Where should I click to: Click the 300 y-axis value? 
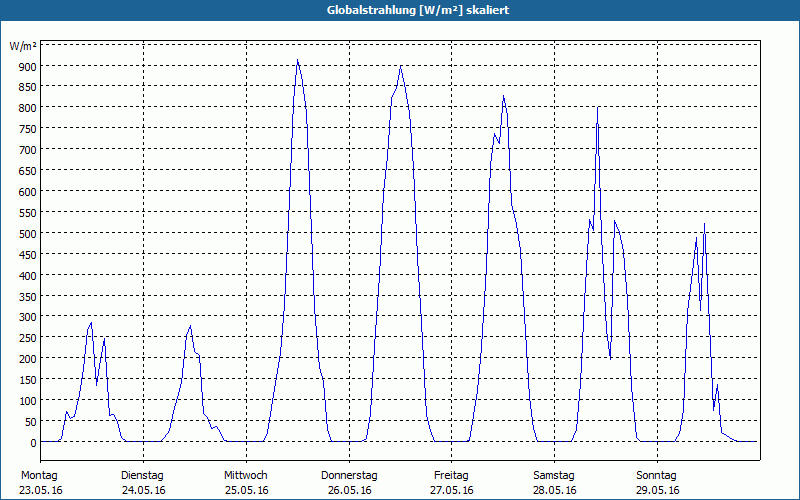(28, 317)
